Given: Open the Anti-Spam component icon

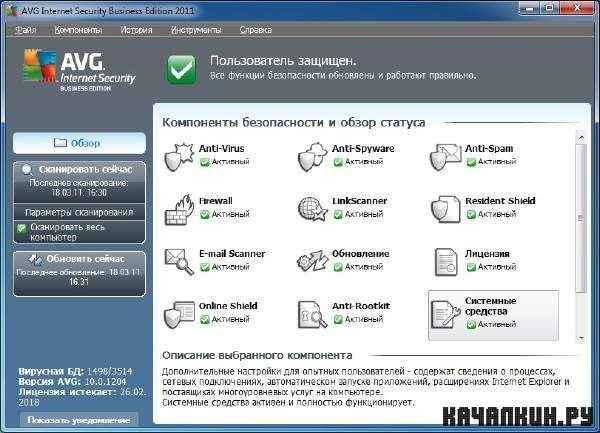Looking at the screenshot, I should pos(446,157).
